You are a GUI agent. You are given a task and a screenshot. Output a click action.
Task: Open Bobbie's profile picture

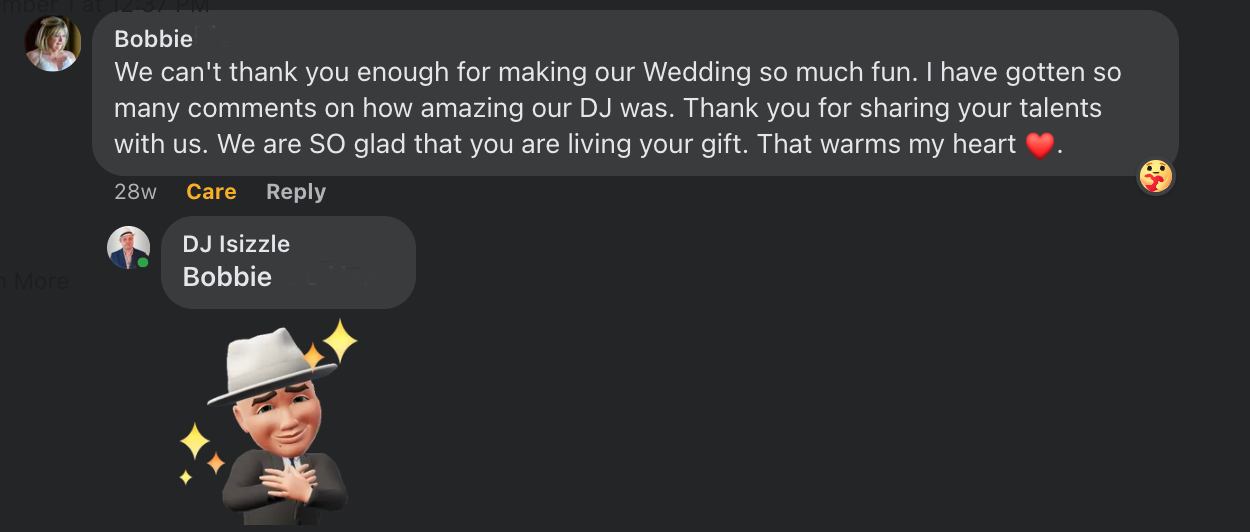(52, 44)
